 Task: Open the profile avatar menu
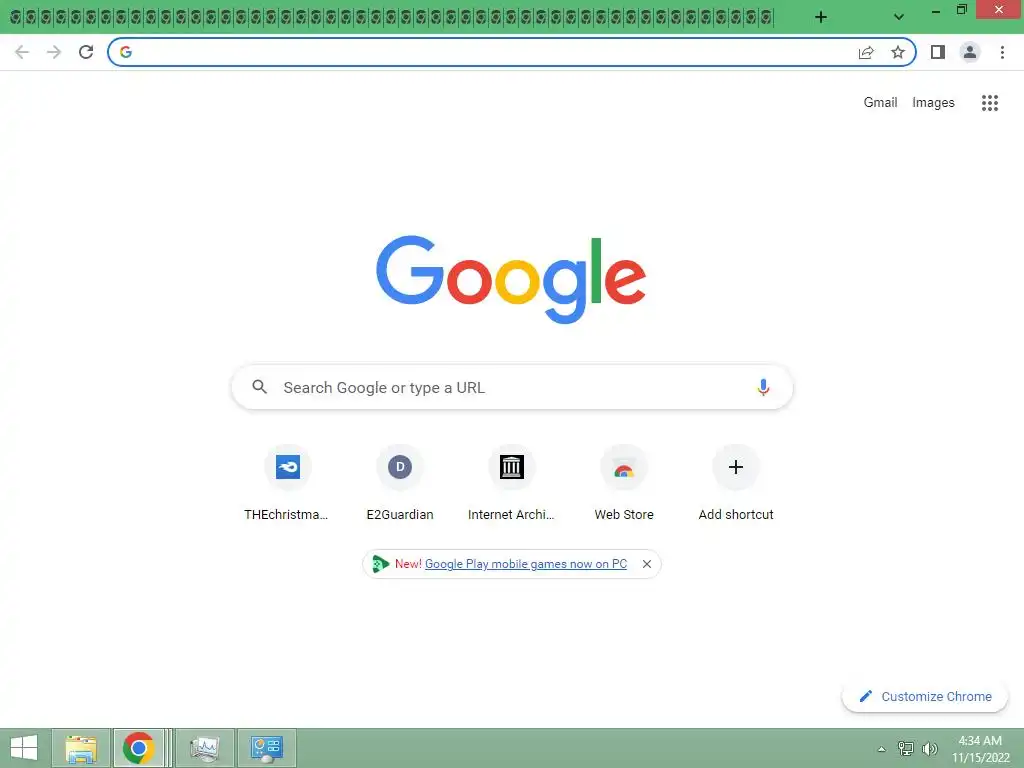pos(970,52)
